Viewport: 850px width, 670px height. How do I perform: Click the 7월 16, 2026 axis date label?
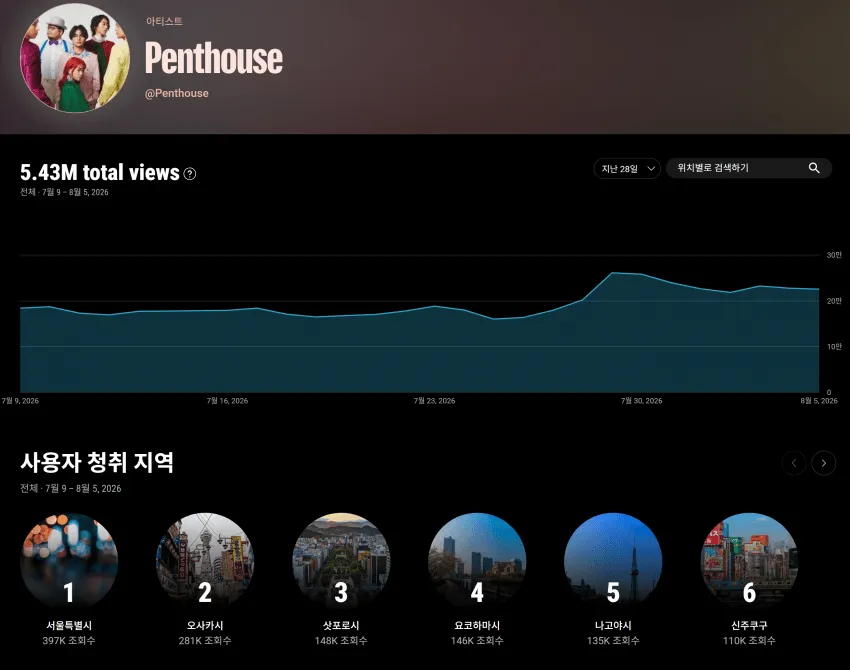[227, 401]
